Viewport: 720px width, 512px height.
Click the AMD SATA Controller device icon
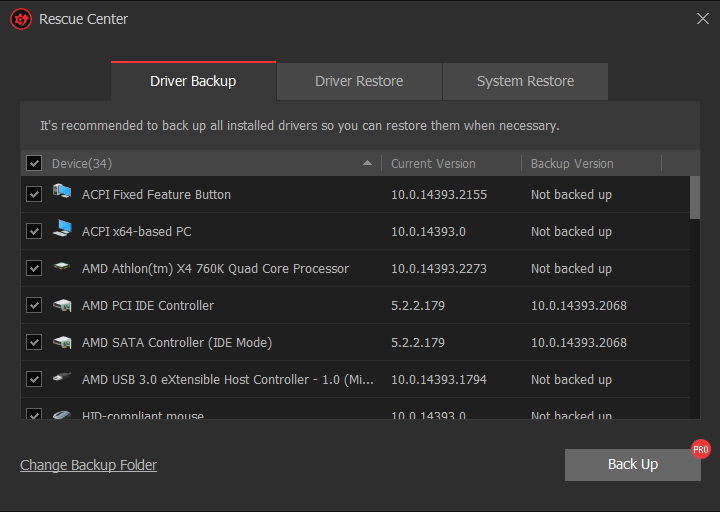(62, 342)
